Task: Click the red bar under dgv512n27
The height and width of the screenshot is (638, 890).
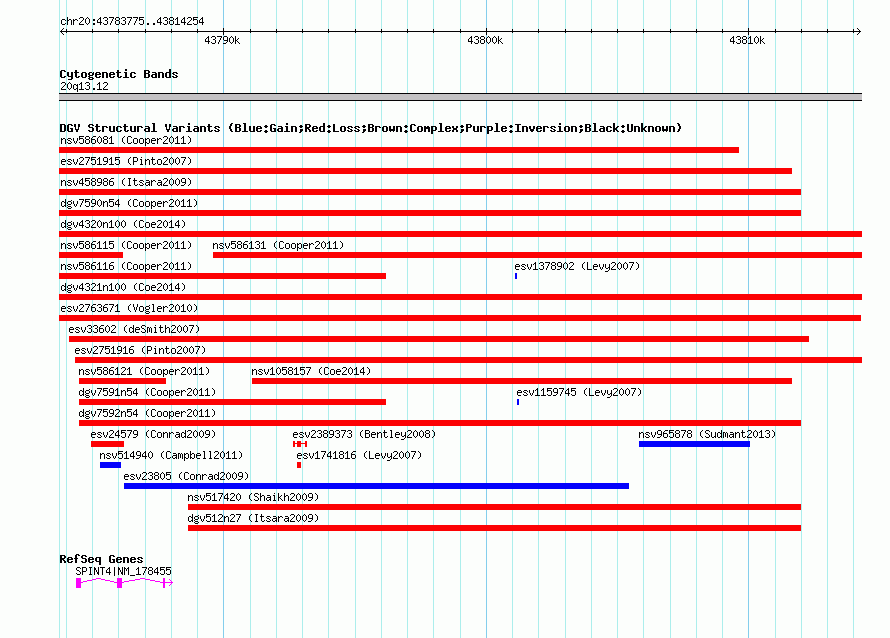Action: [x=494, y=528]
